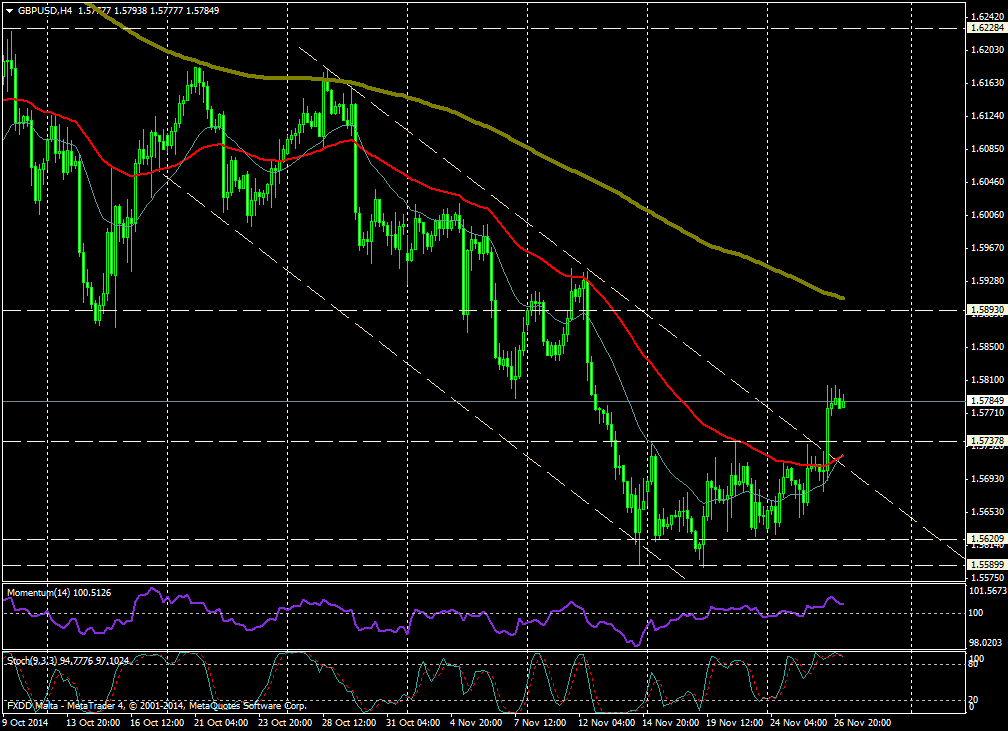Click the 9 Oct 2014 date label
Screen dimensions: 1008x731
[28, 721]
